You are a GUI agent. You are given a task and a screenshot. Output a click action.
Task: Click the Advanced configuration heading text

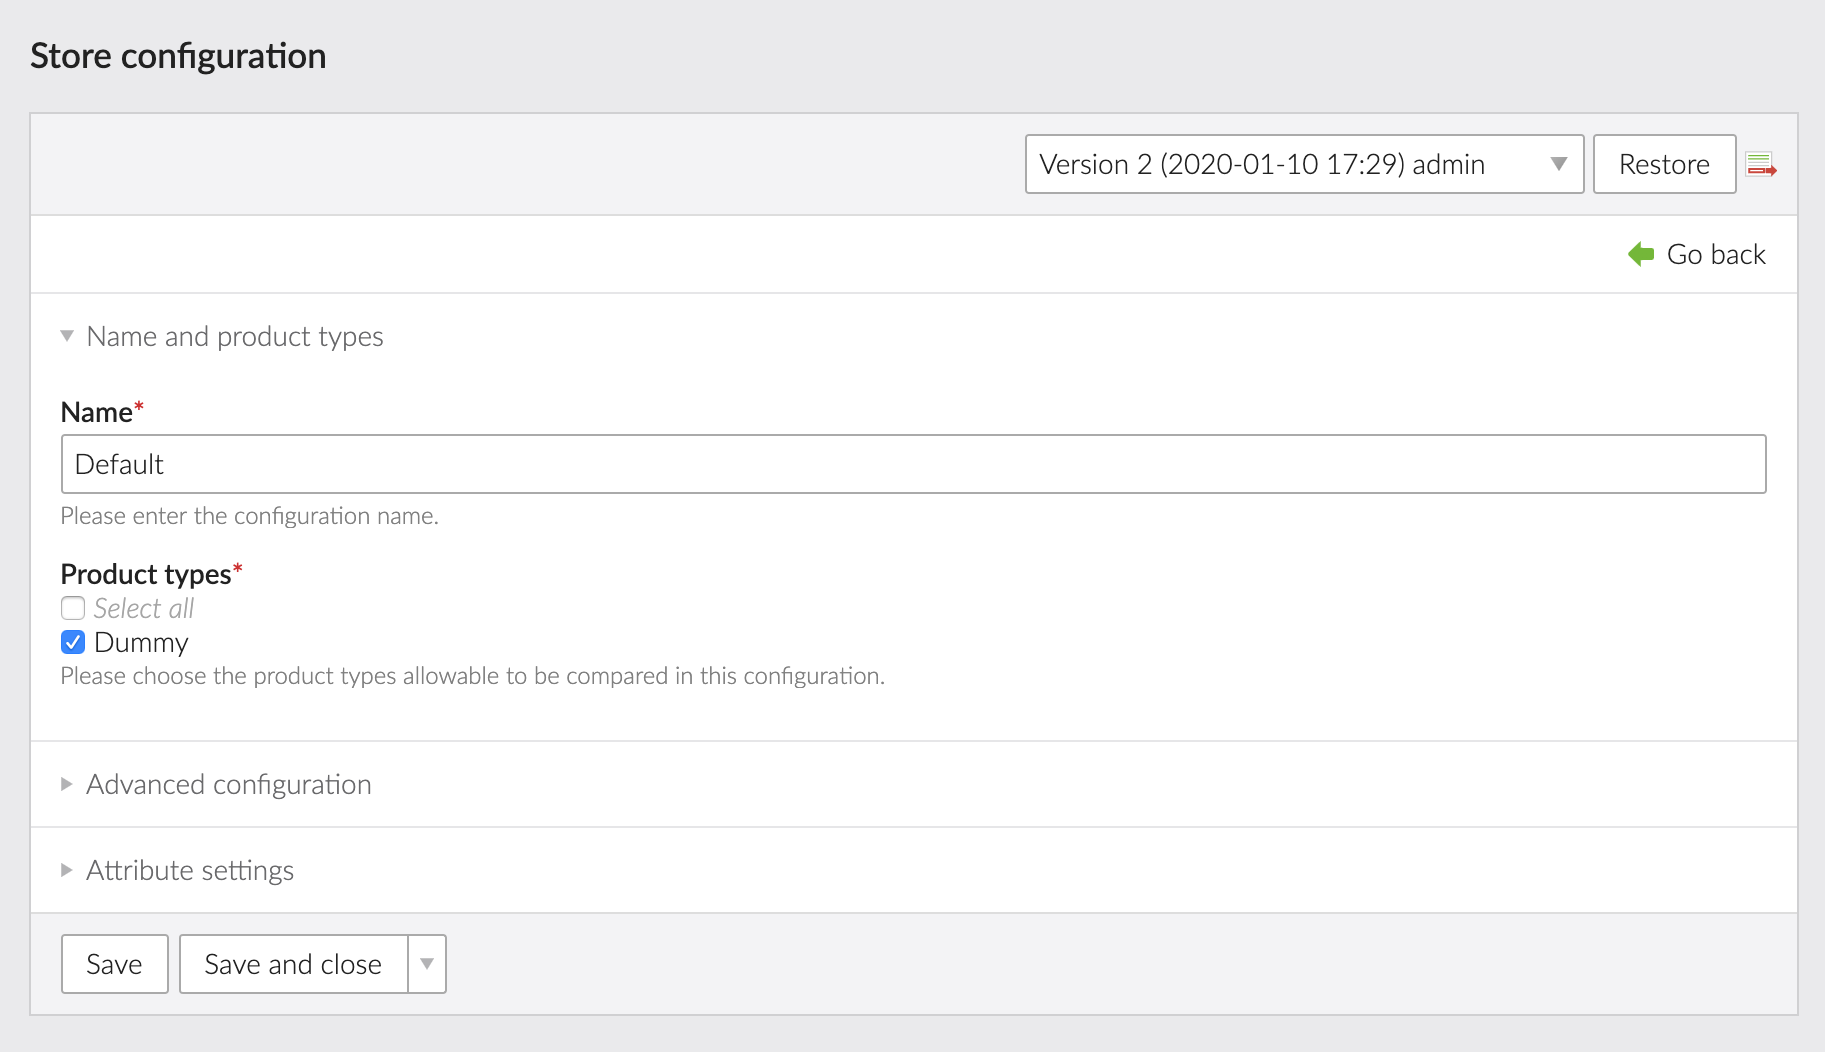[x=229, y=785]
